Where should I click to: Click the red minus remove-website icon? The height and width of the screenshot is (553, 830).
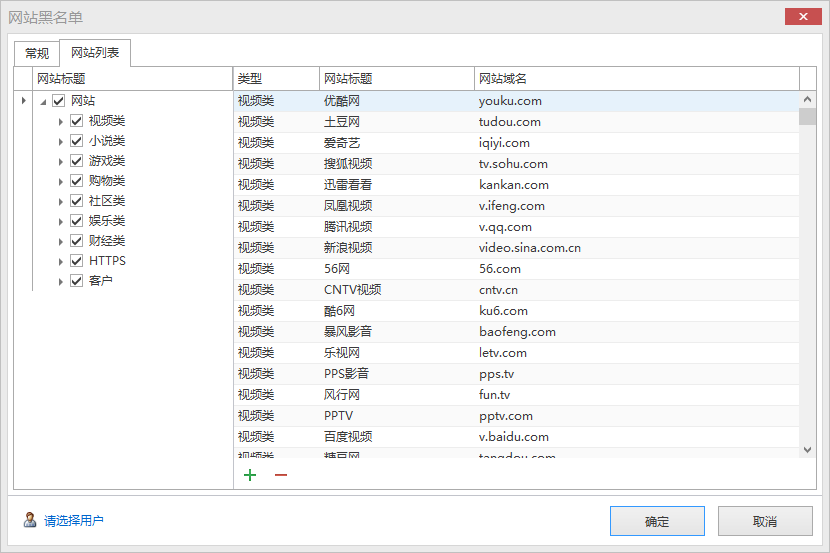pos(281,475)
